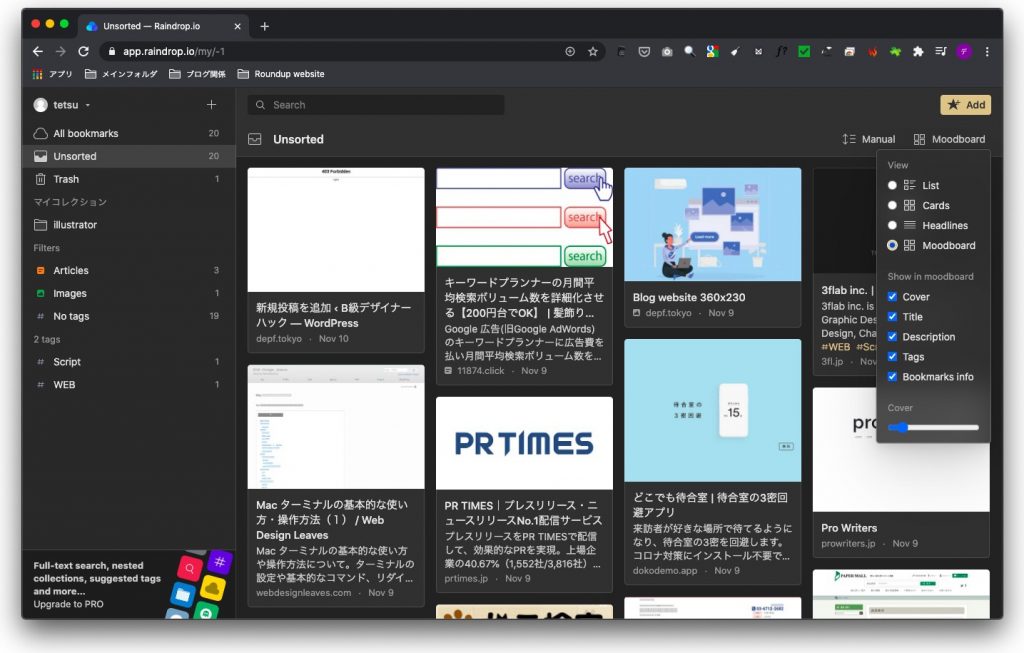Click the camera screenshot extension icon
The width and height of the screenshot is (1024, 653).
pyautogui.click(x=667, y=52)
